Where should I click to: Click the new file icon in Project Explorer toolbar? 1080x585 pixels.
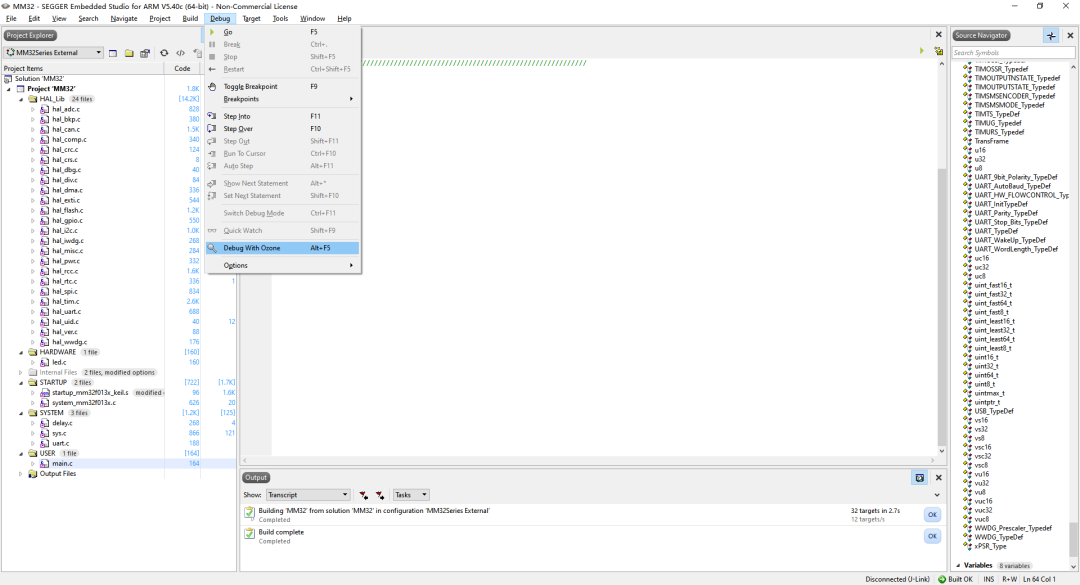(x=113, y=53)
